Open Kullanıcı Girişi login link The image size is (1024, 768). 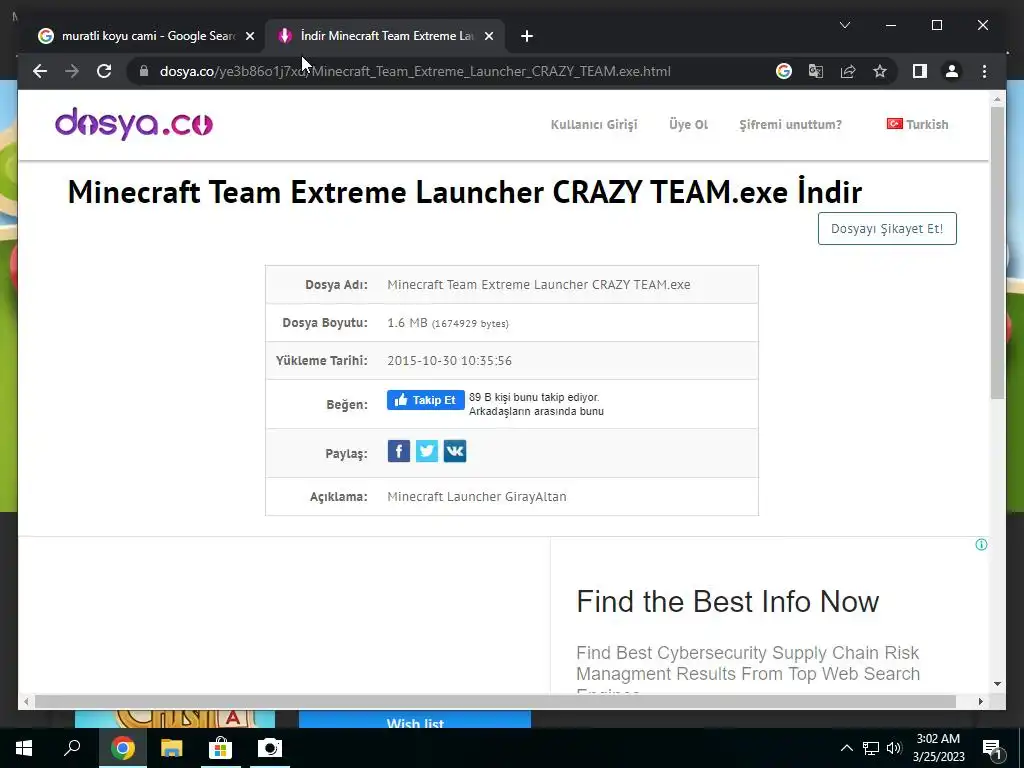coord(594,124)
